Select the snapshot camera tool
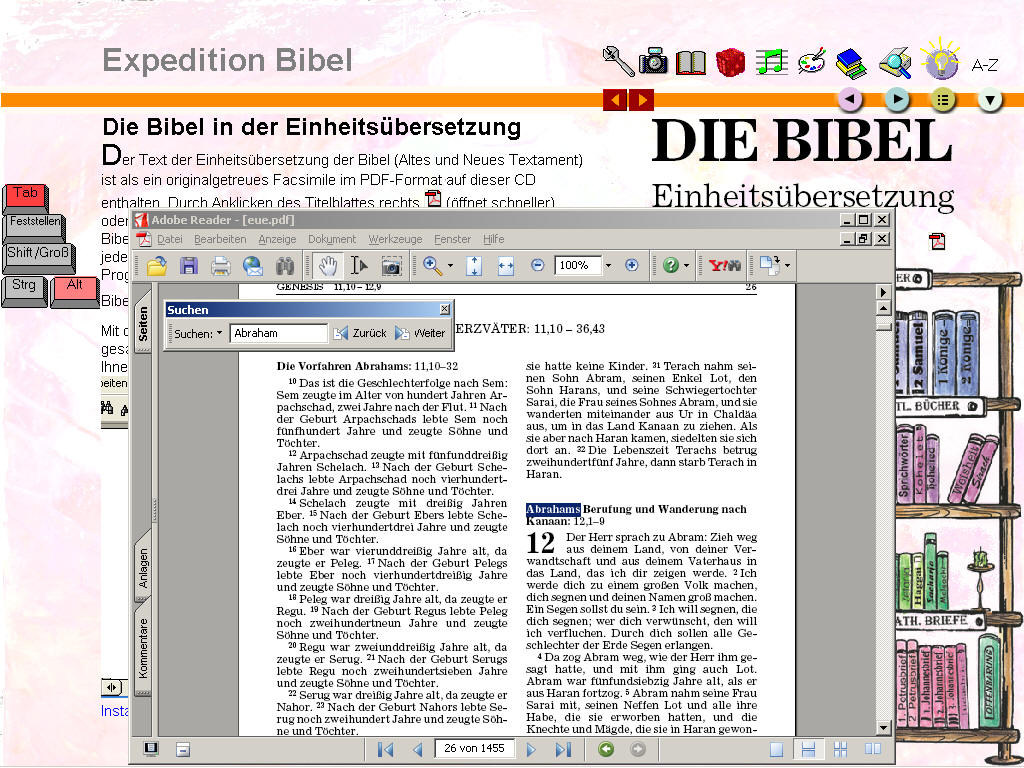 click(392, 266)
